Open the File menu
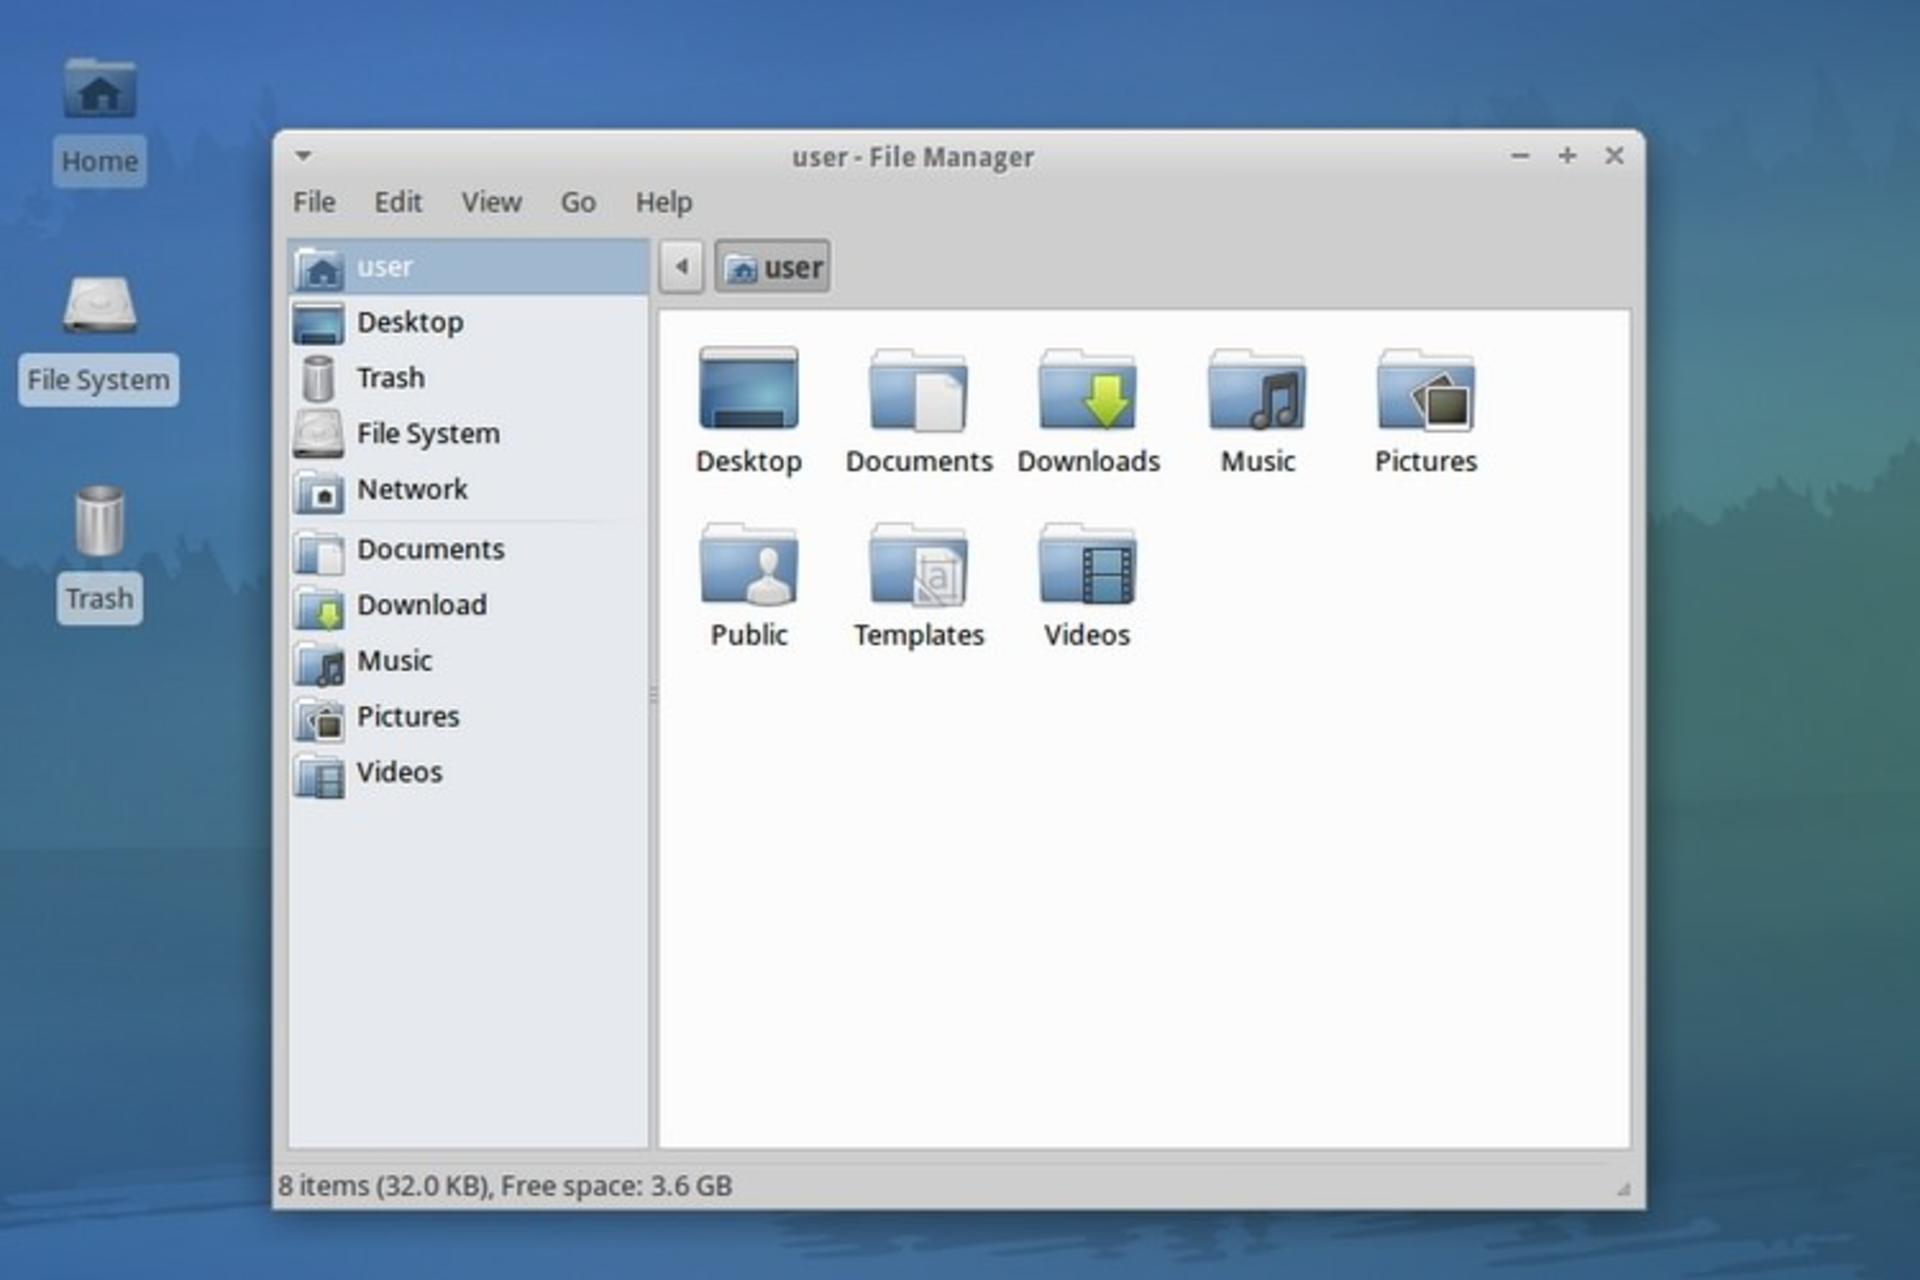This screenshot has width=1920, height=1280. (314, 202)
